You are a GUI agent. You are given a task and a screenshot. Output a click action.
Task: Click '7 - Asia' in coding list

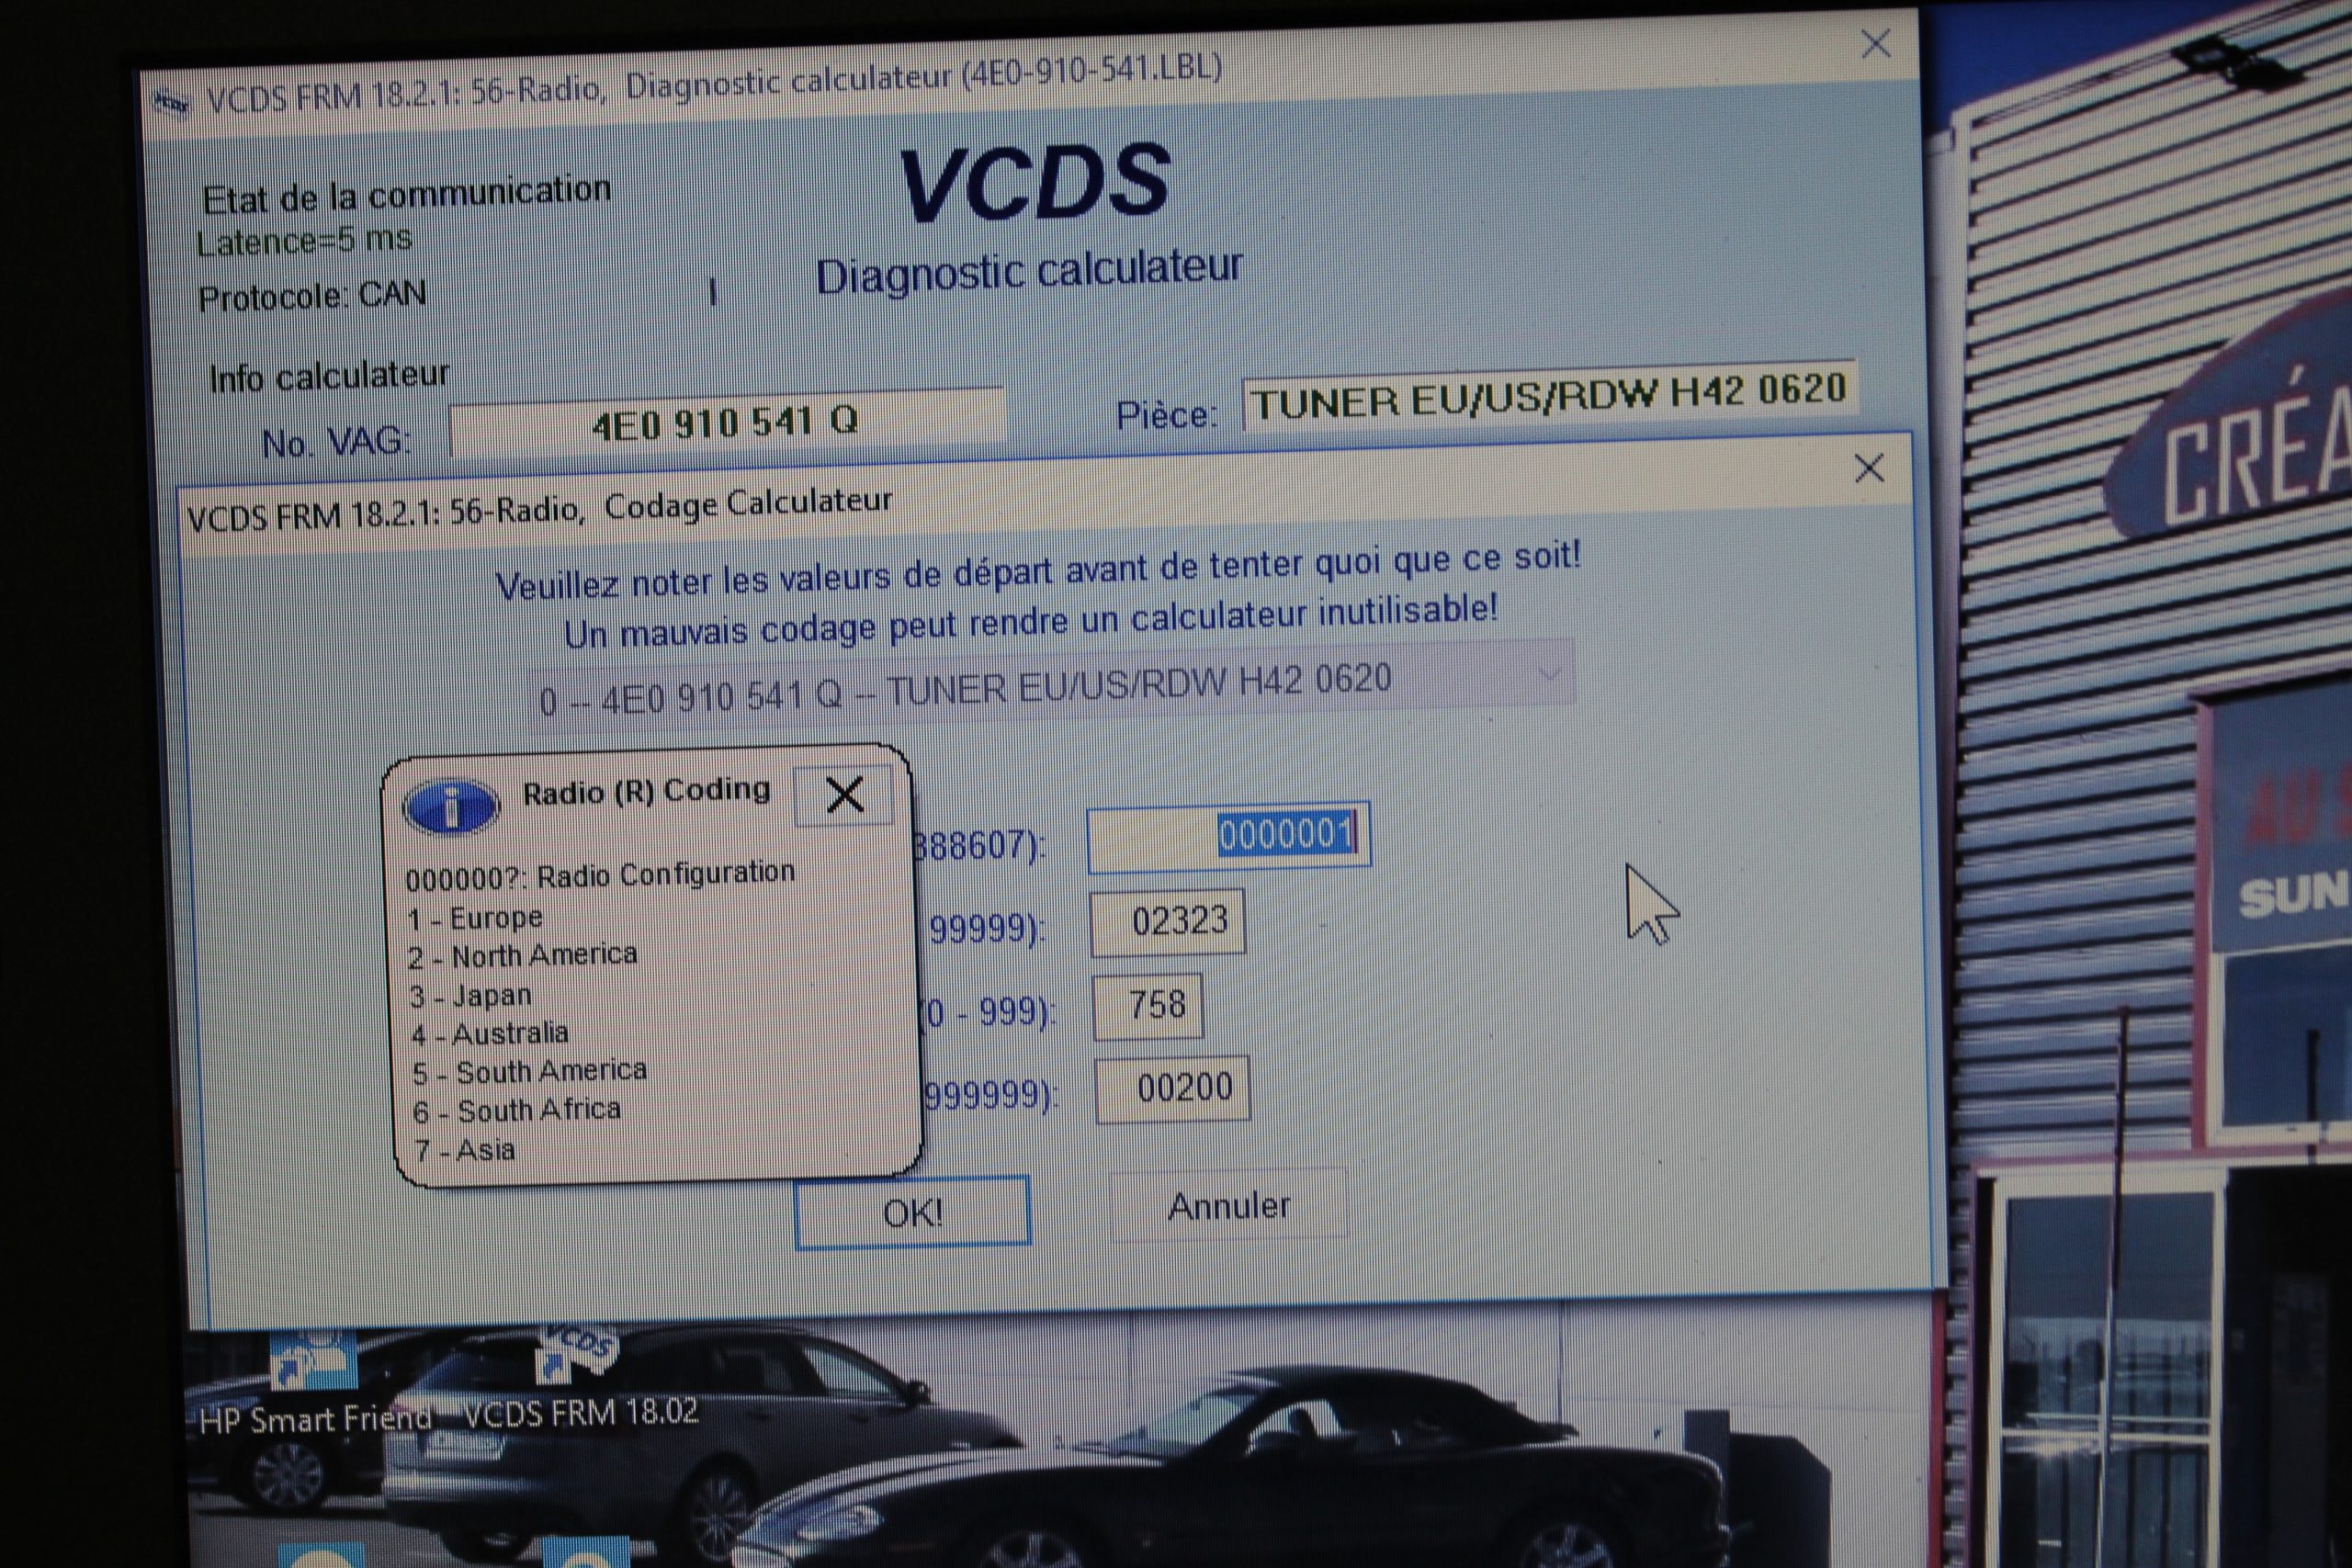[x=465, y=1150]
